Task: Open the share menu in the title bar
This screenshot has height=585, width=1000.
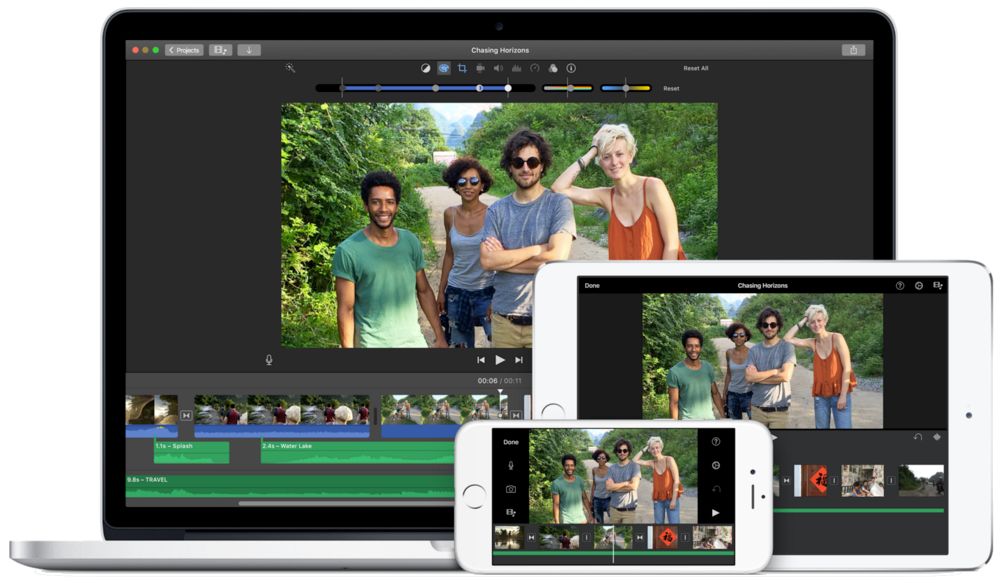Action: pos(855,49)
